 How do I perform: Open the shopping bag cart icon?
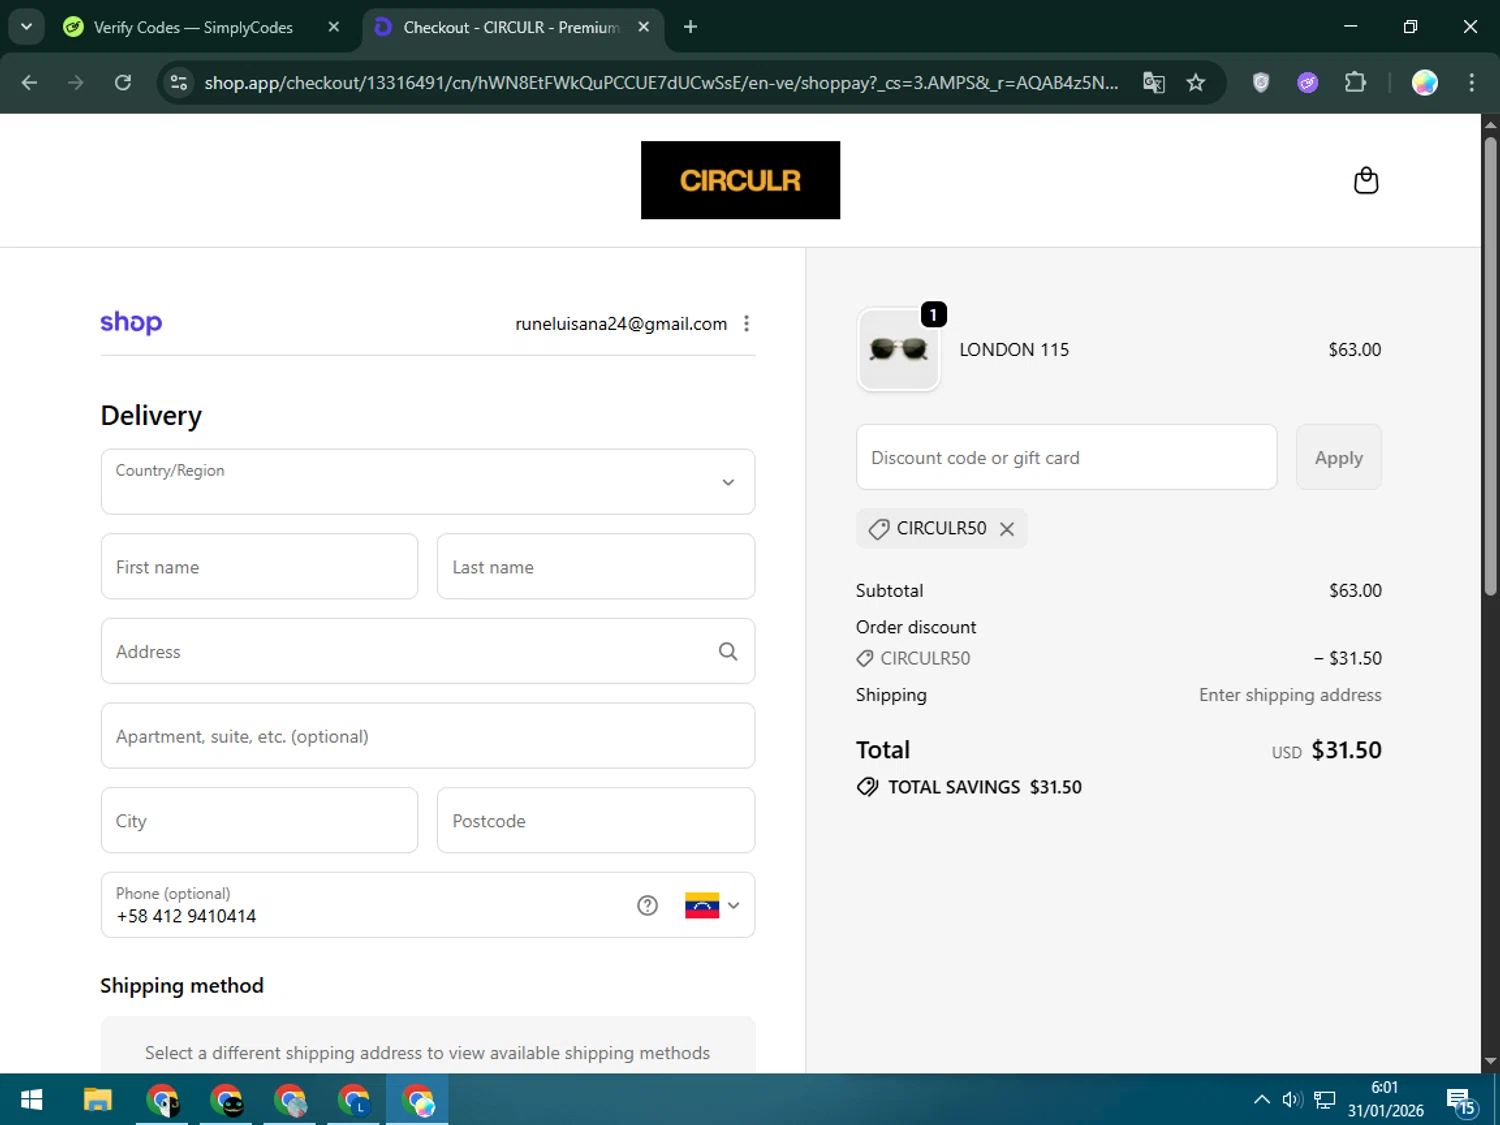pyautogui.click(x=1366, y=181)
